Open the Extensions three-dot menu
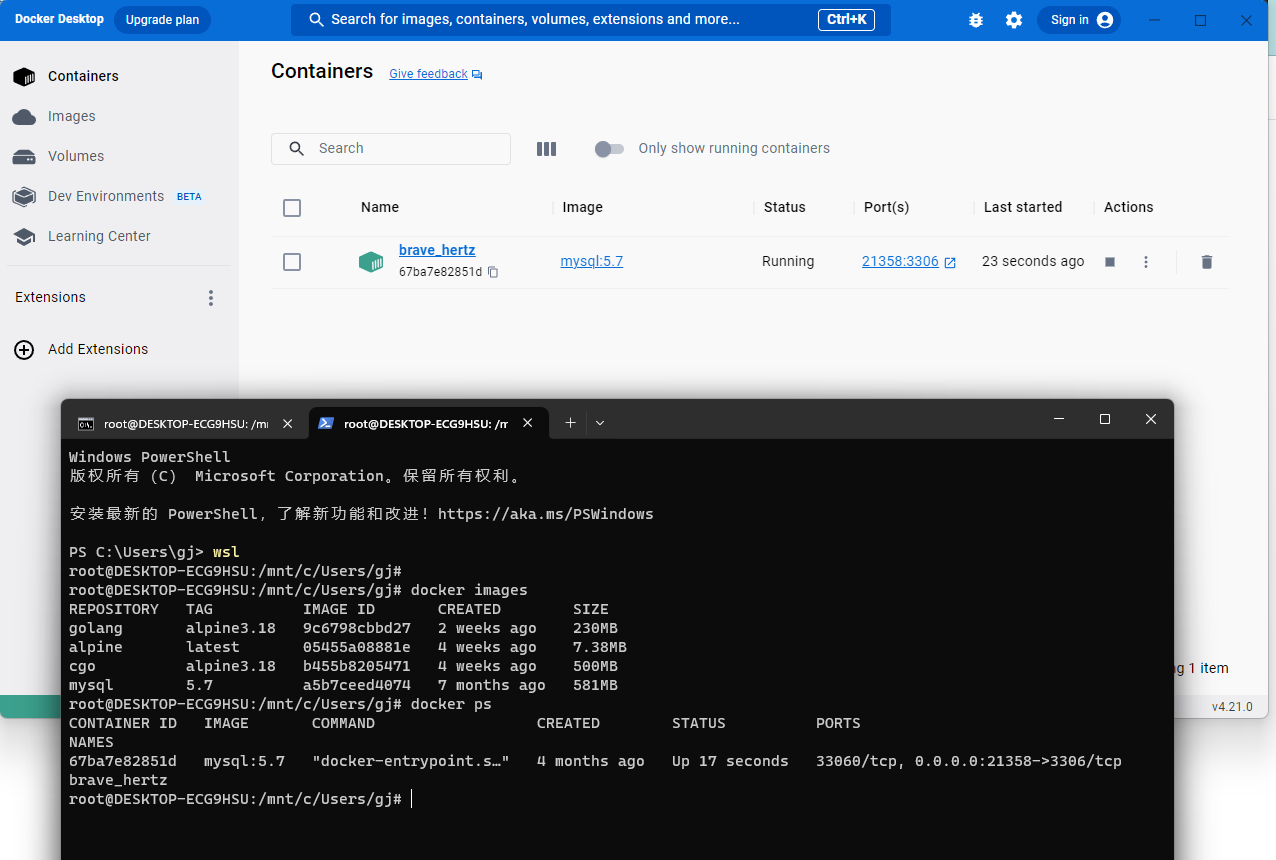This screenshot has width=1276, height=860. 210,298
